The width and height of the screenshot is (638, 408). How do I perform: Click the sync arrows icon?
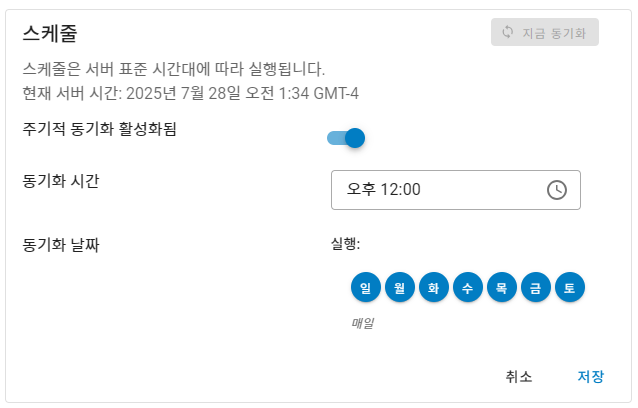pos(508,32)
